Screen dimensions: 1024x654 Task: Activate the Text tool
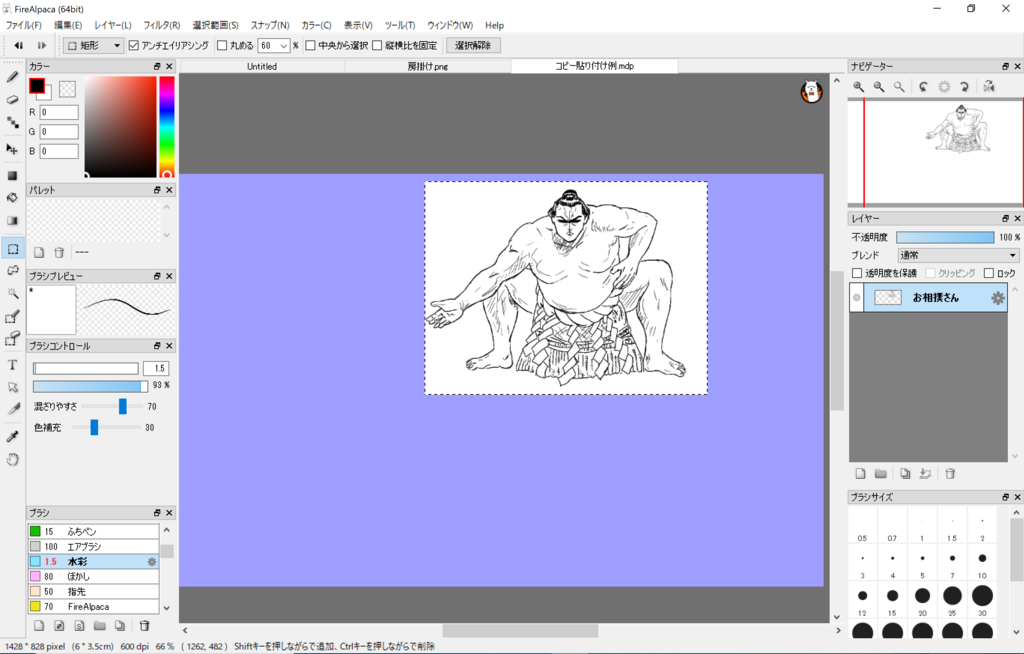[13, 365]
